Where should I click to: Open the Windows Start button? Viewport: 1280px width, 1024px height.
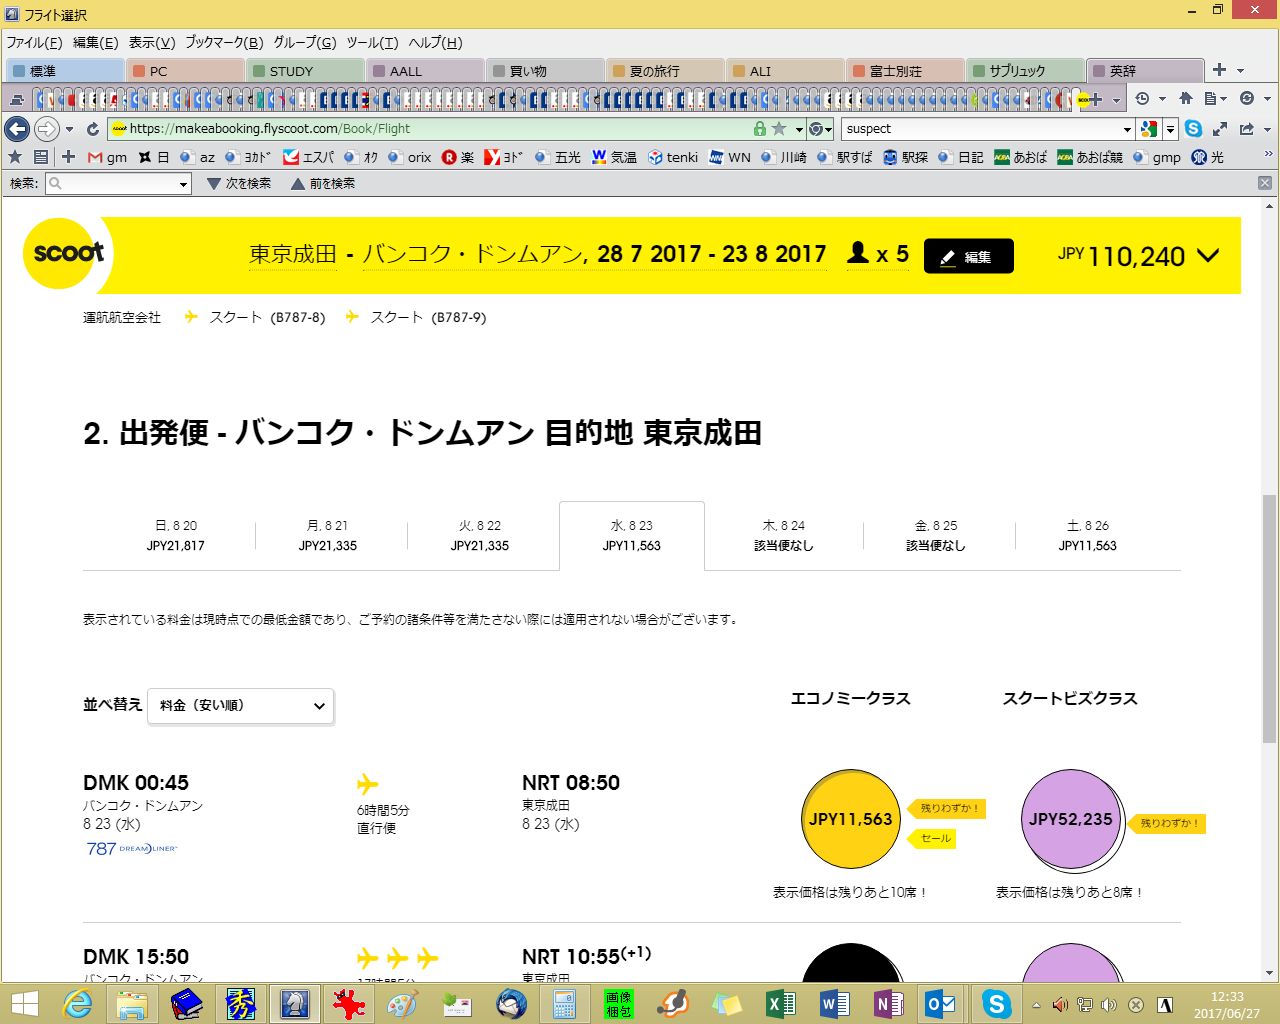coord(23,1003)
